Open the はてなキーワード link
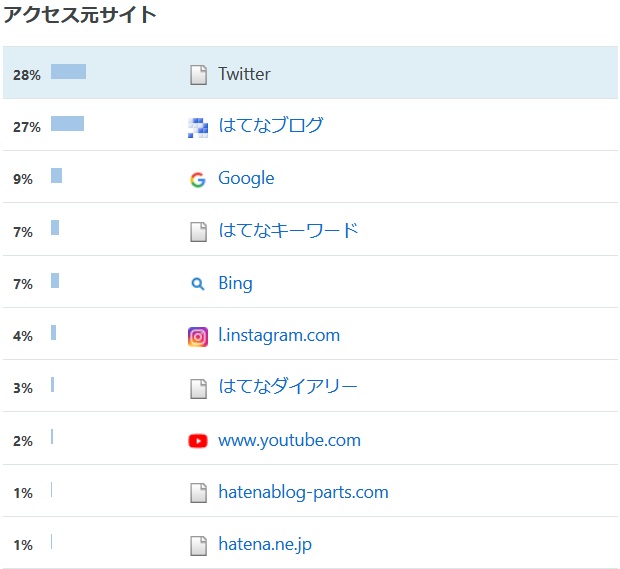This screenshot has width=620, height=569. [x=288, y=230]
